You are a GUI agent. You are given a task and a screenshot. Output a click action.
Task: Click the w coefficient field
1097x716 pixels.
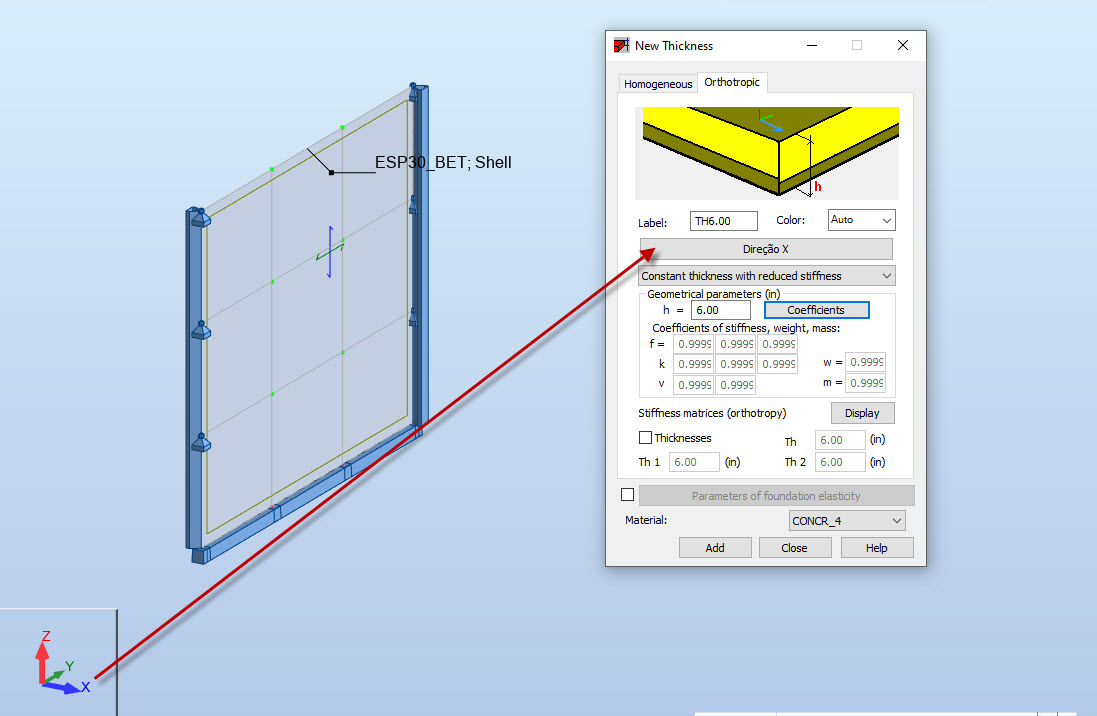coord(864,362)
